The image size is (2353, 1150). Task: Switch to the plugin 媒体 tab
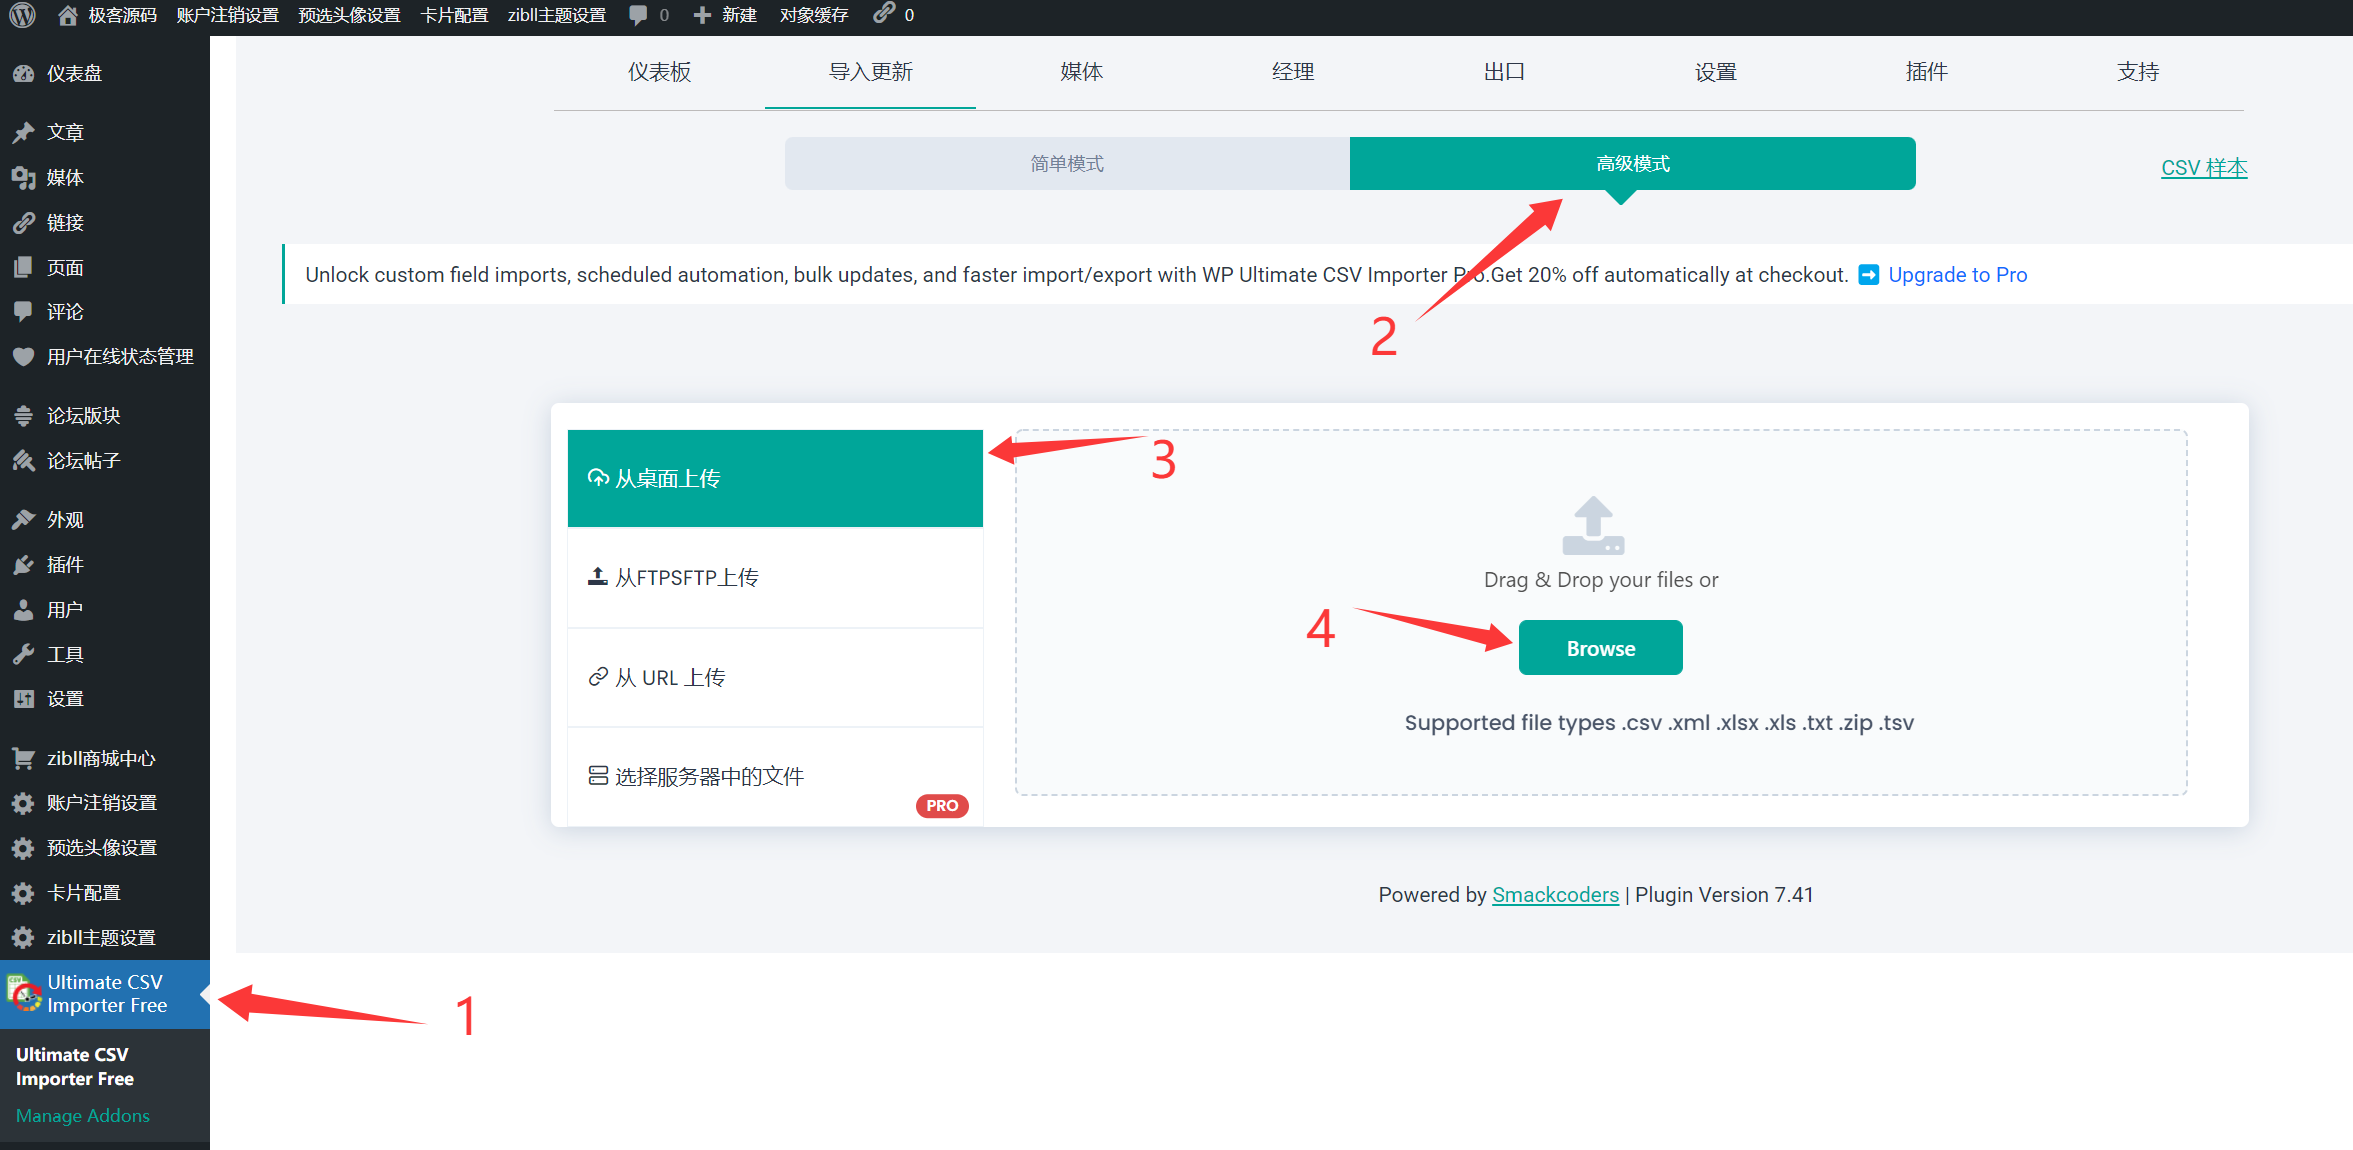coord(1081,72)
